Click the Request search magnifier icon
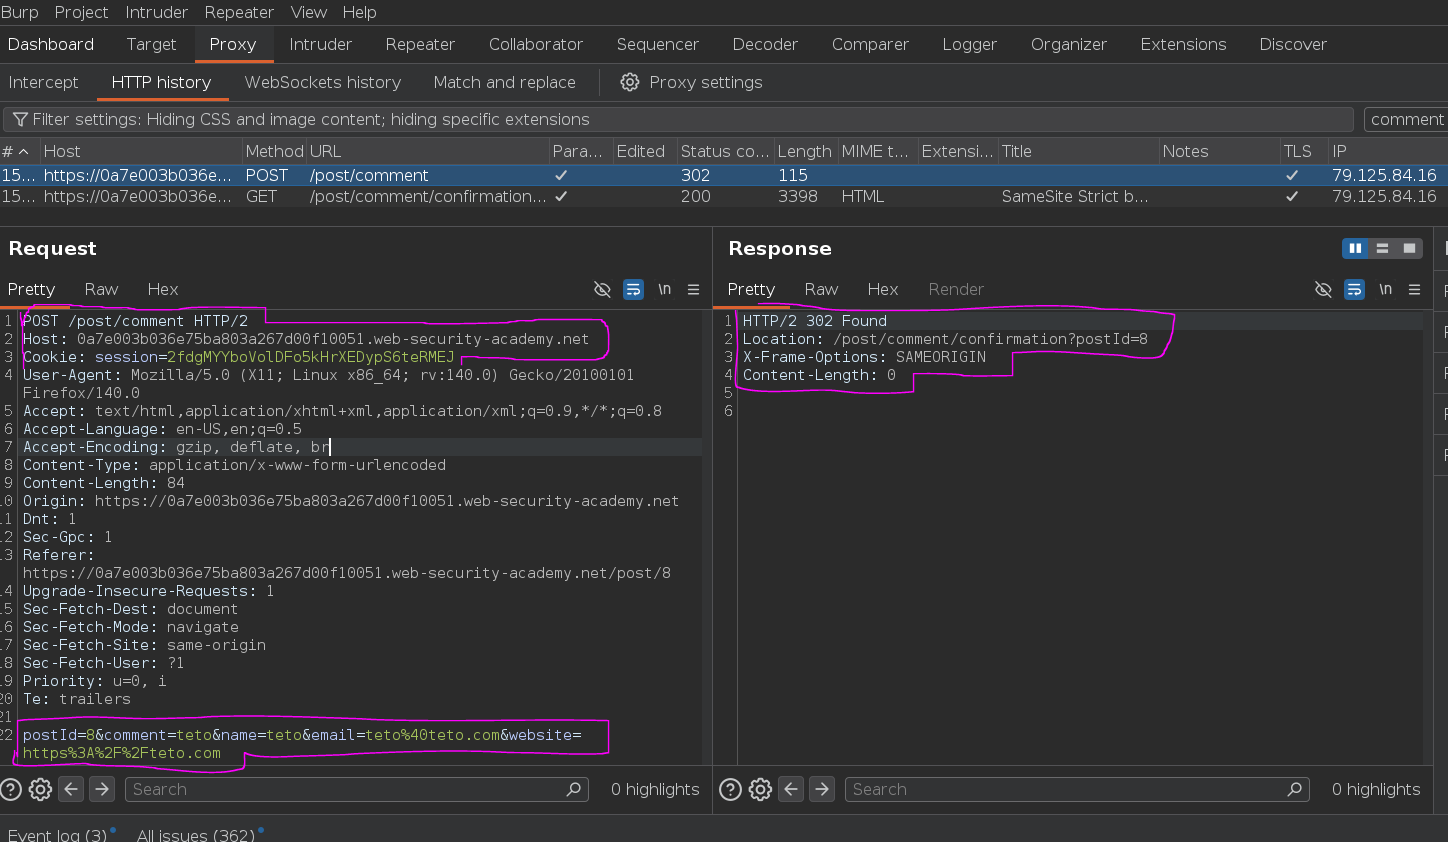 (573, 789)
